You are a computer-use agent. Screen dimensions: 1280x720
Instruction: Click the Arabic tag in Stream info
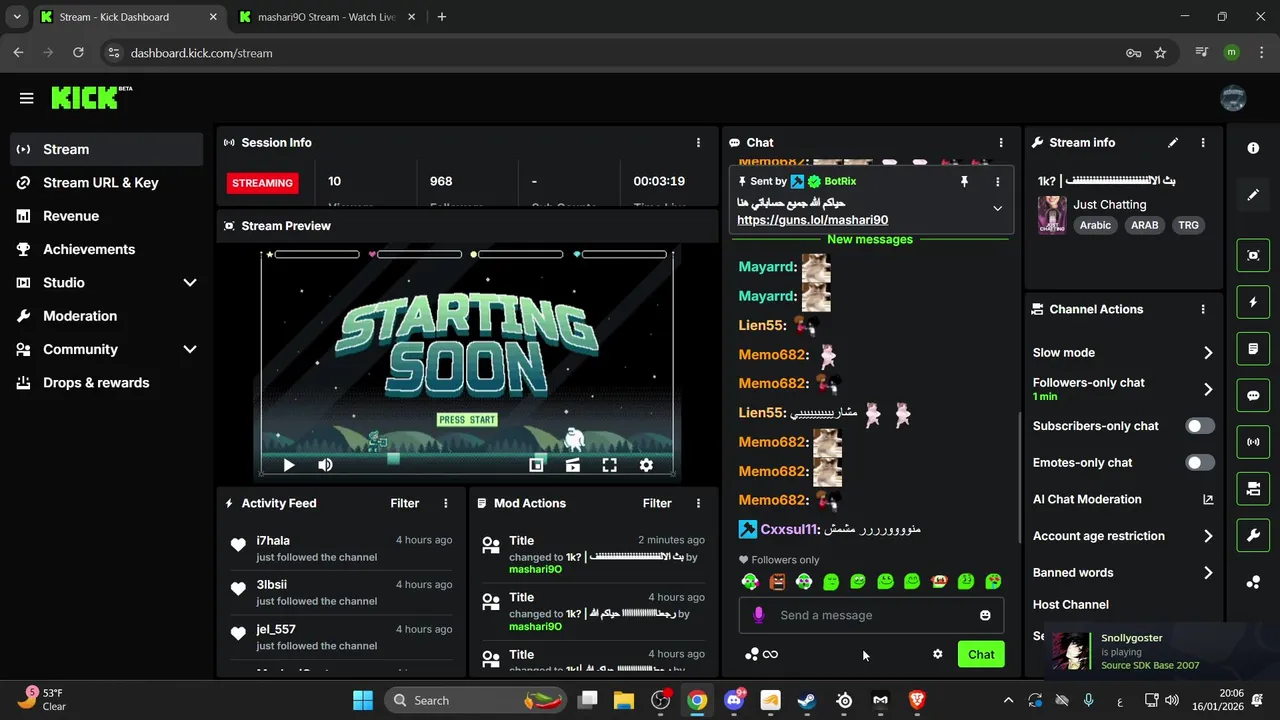(1095, 225)
